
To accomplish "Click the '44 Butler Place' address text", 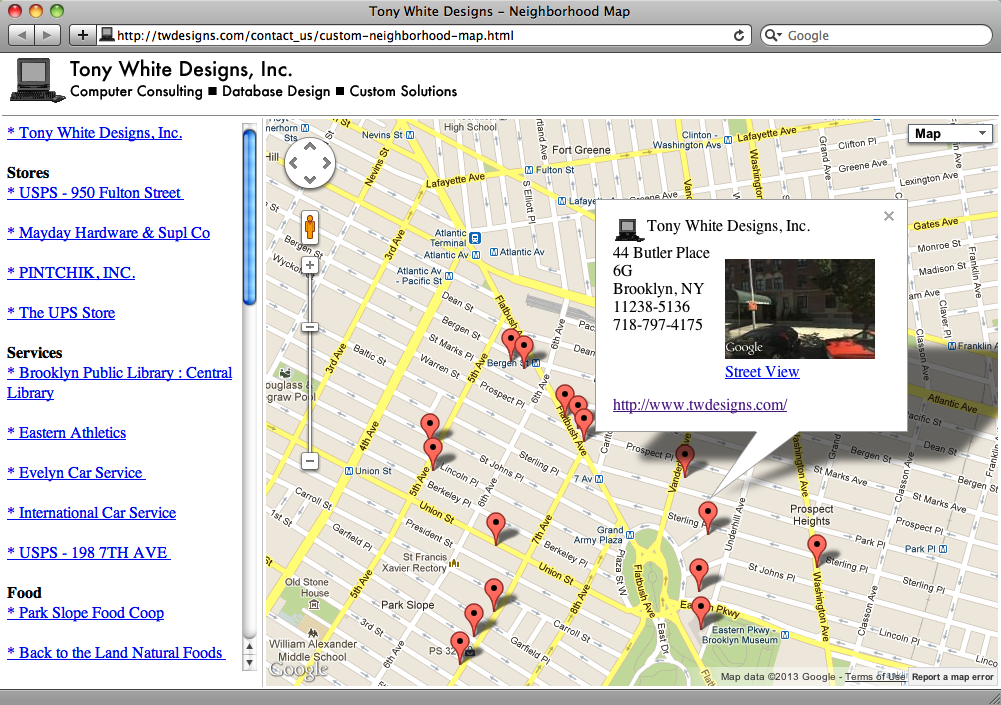I will pyautogui.click(x=661, y=253).
